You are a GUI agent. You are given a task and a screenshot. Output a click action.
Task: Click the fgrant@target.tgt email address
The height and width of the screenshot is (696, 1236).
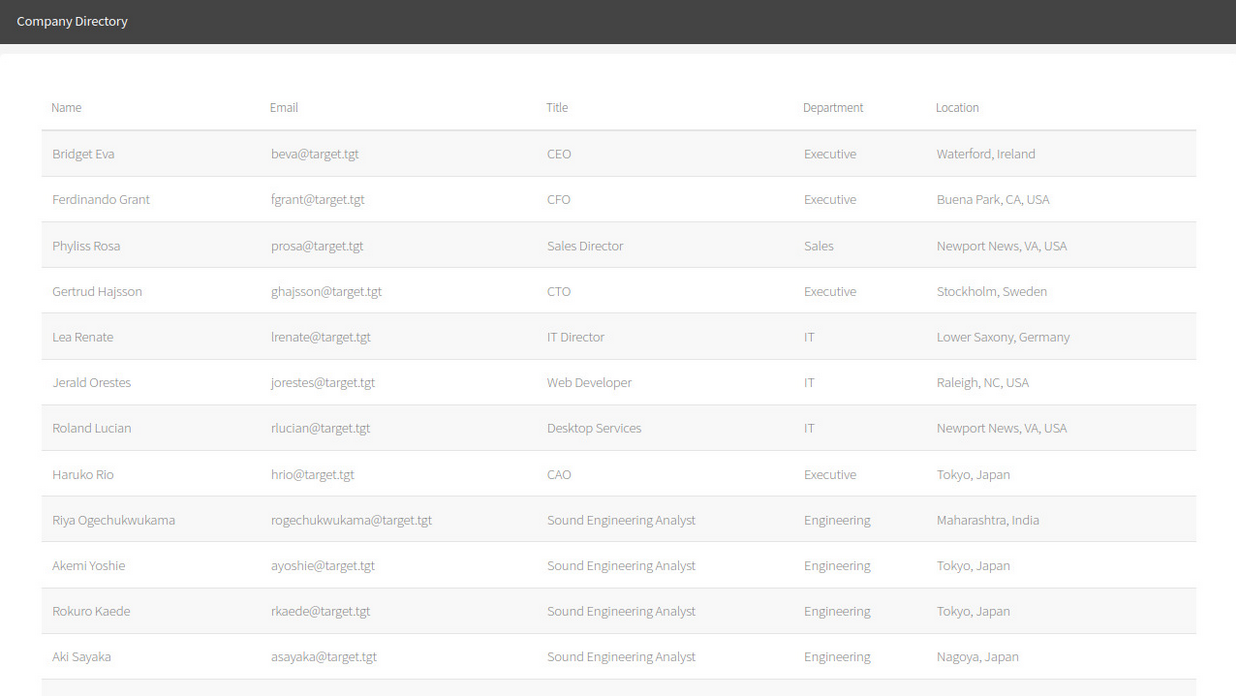(x=318, y=200)
